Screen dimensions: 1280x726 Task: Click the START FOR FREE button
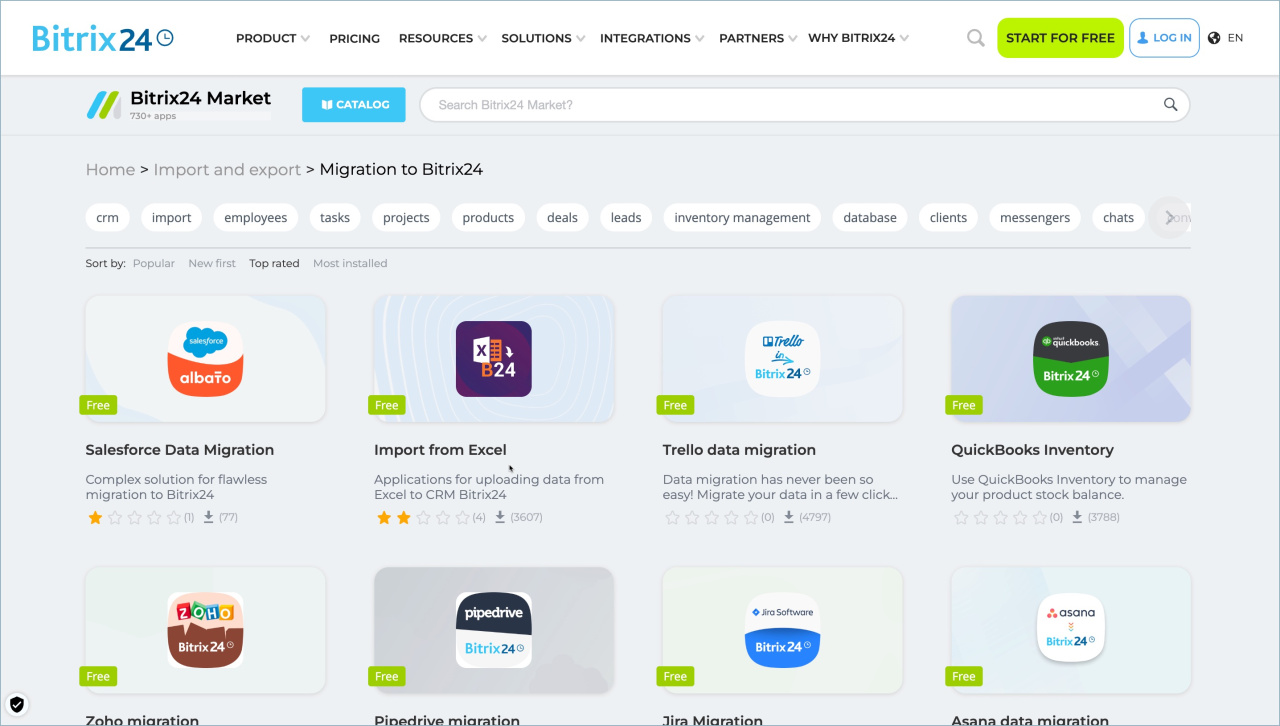click(1060, 38)
